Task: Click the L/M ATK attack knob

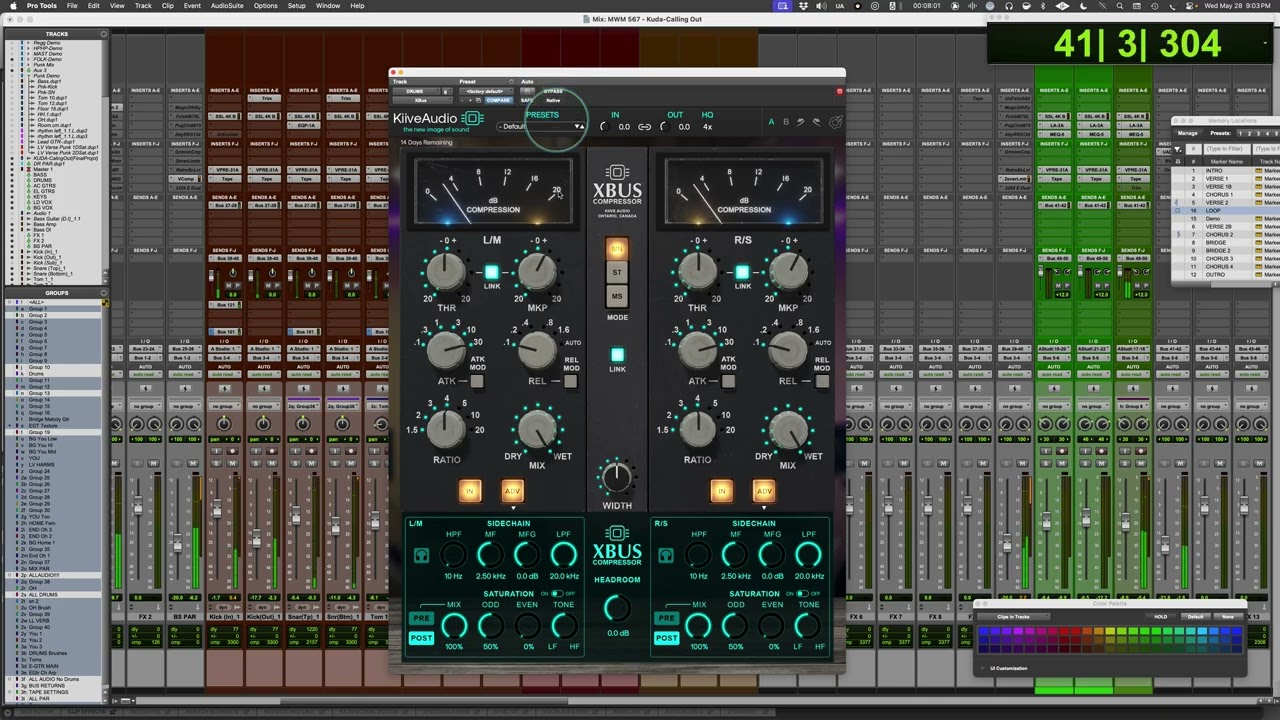Action: [x=446, y=349]
